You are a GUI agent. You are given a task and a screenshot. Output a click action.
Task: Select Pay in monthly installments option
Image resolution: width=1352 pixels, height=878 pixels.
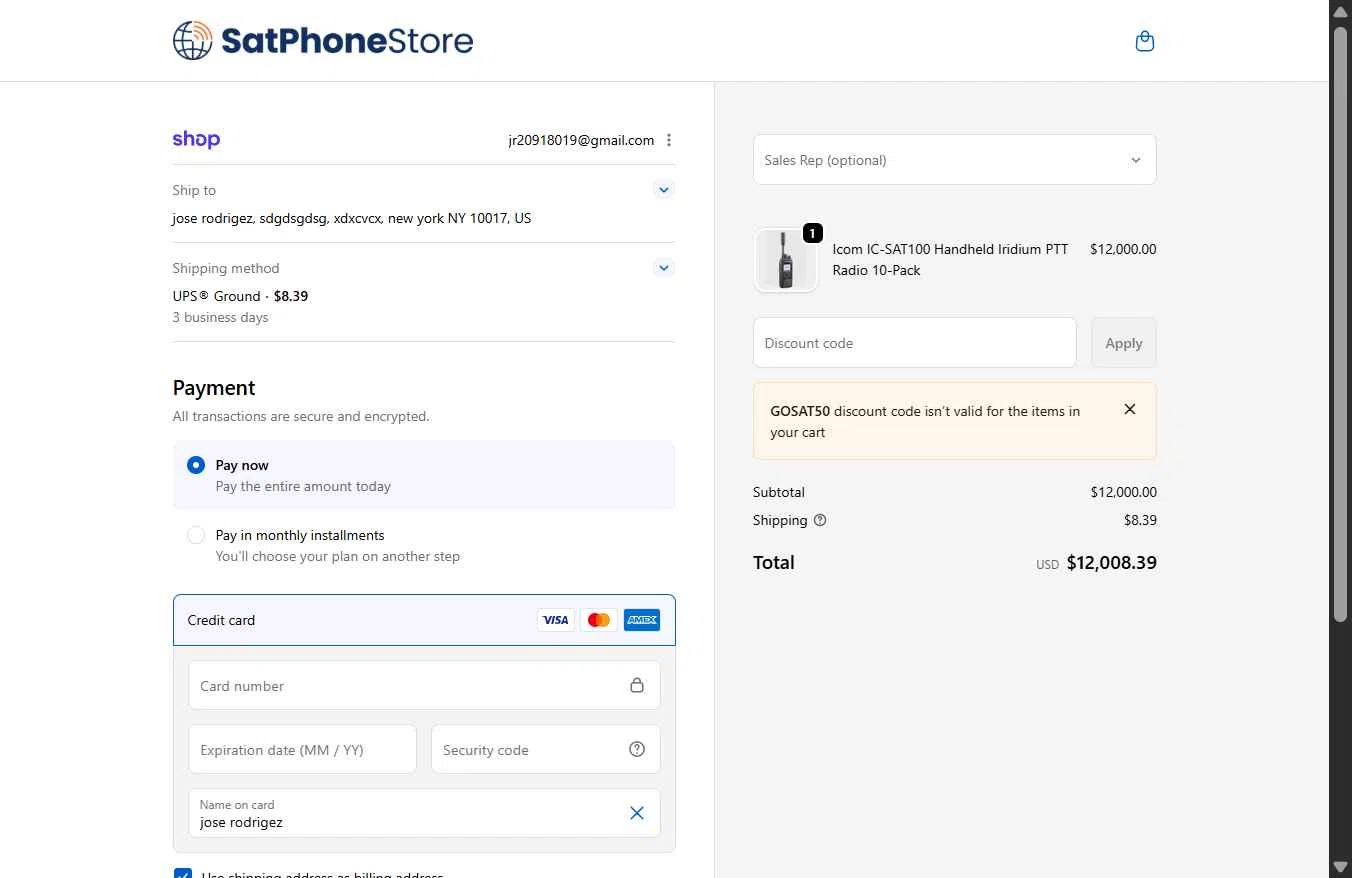point(196,535)
